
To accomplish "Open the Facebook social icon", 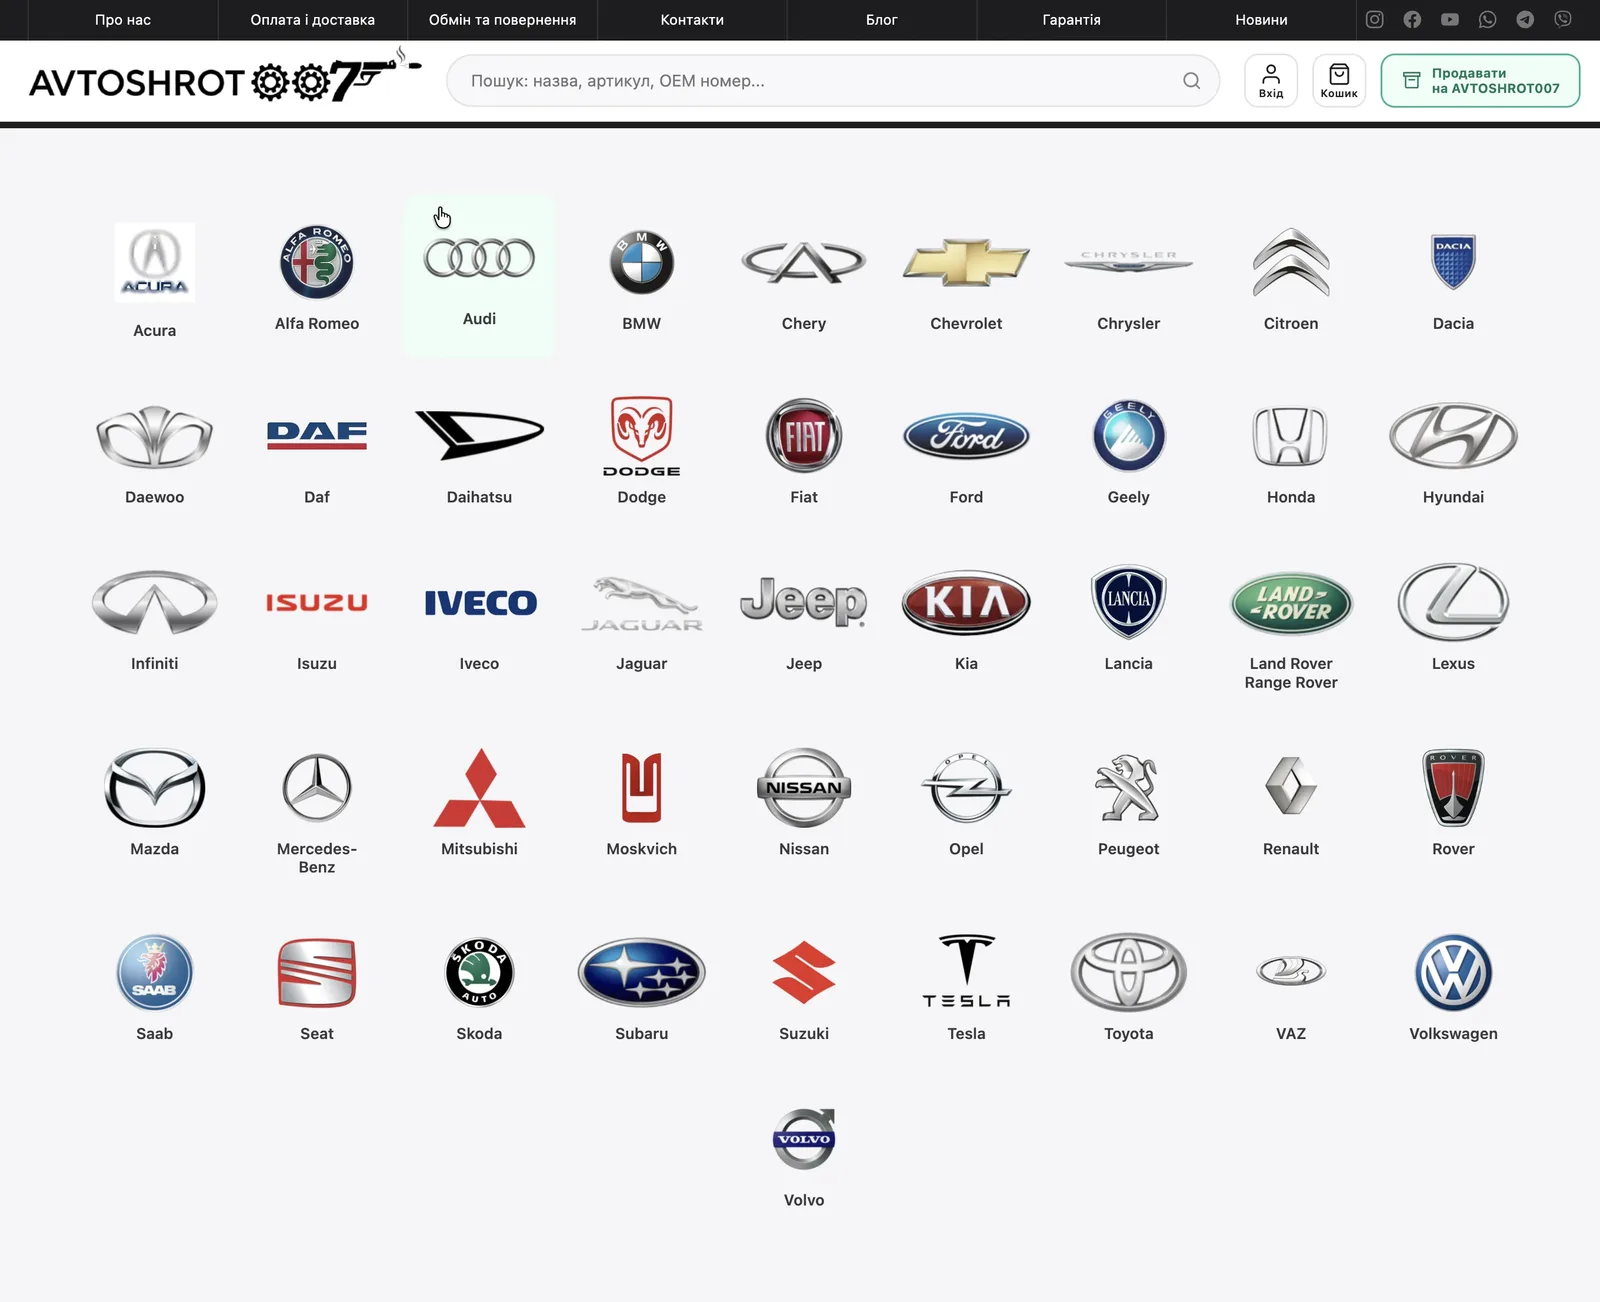I will click(1412, 19).
